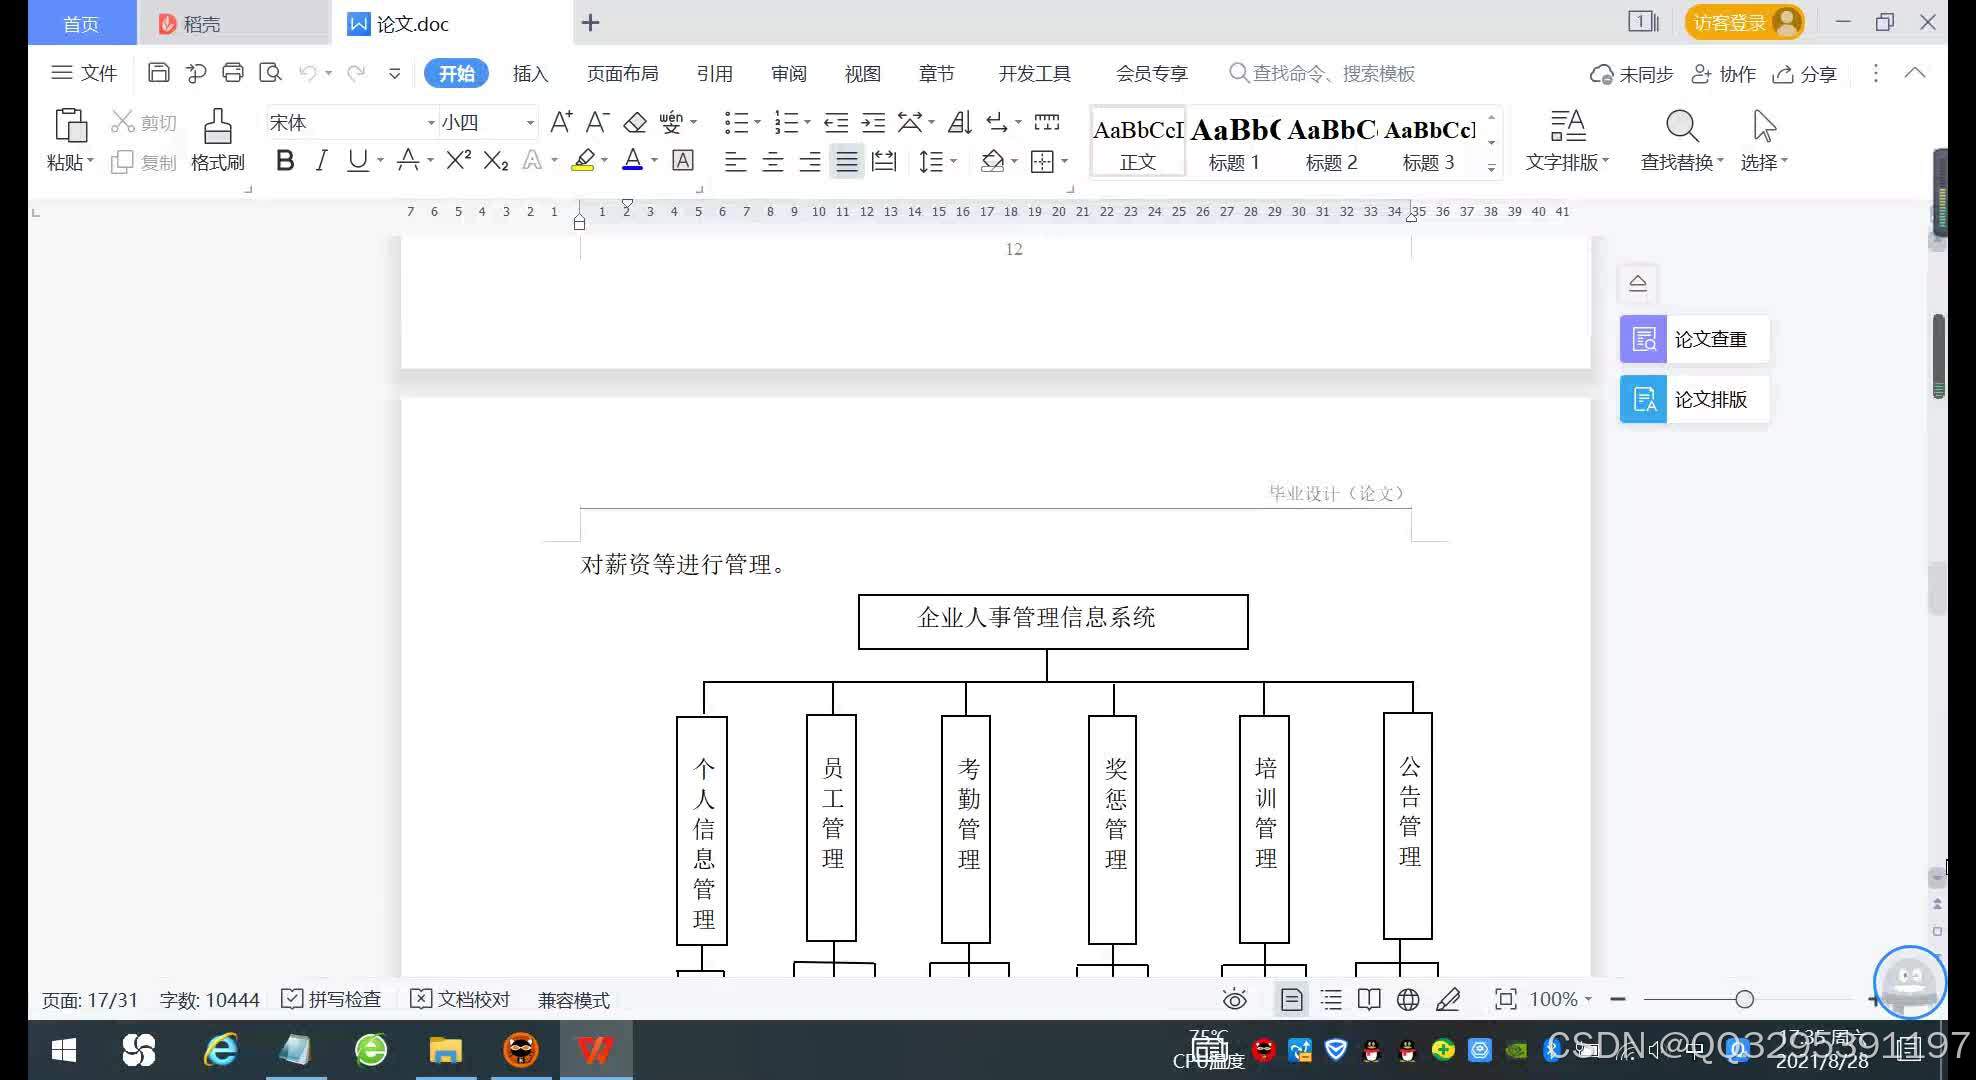The width and height of the screenshot is (1976, 1080).
Task: Open the Windows Start menu
Action: pos(64,1050)
